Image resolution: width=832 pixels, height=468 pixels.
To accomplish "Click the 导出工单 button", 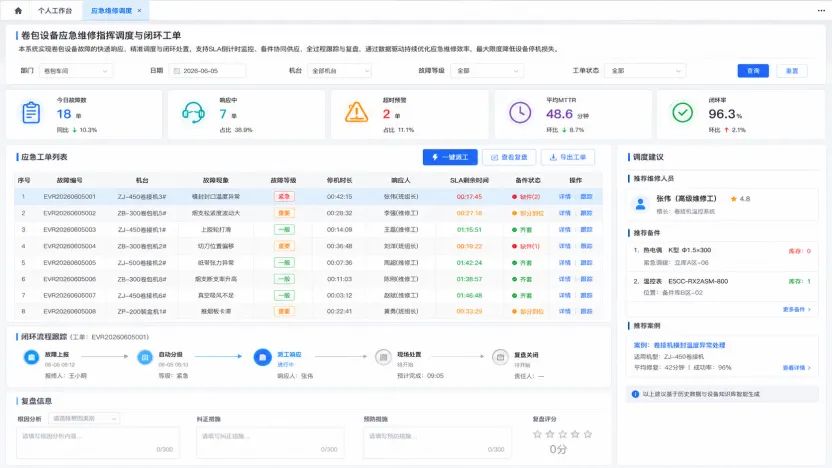I will tap(568, 157).
